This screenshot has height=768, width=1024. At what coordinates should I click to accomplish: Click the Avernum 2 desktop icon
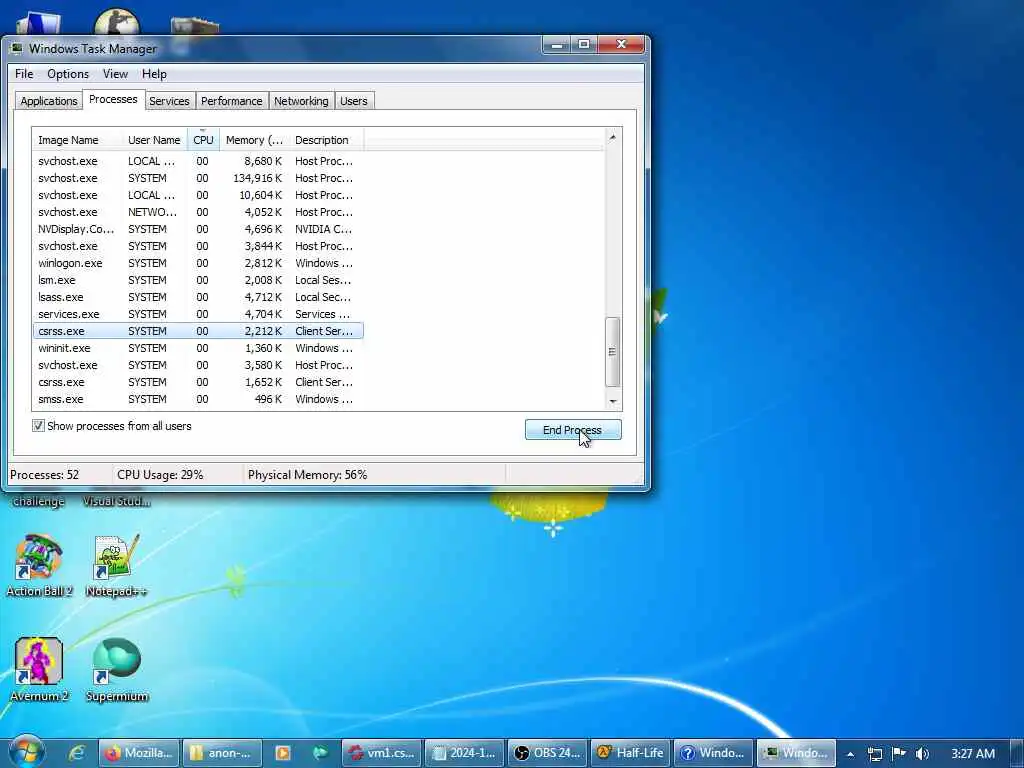[x=39, y=669]
